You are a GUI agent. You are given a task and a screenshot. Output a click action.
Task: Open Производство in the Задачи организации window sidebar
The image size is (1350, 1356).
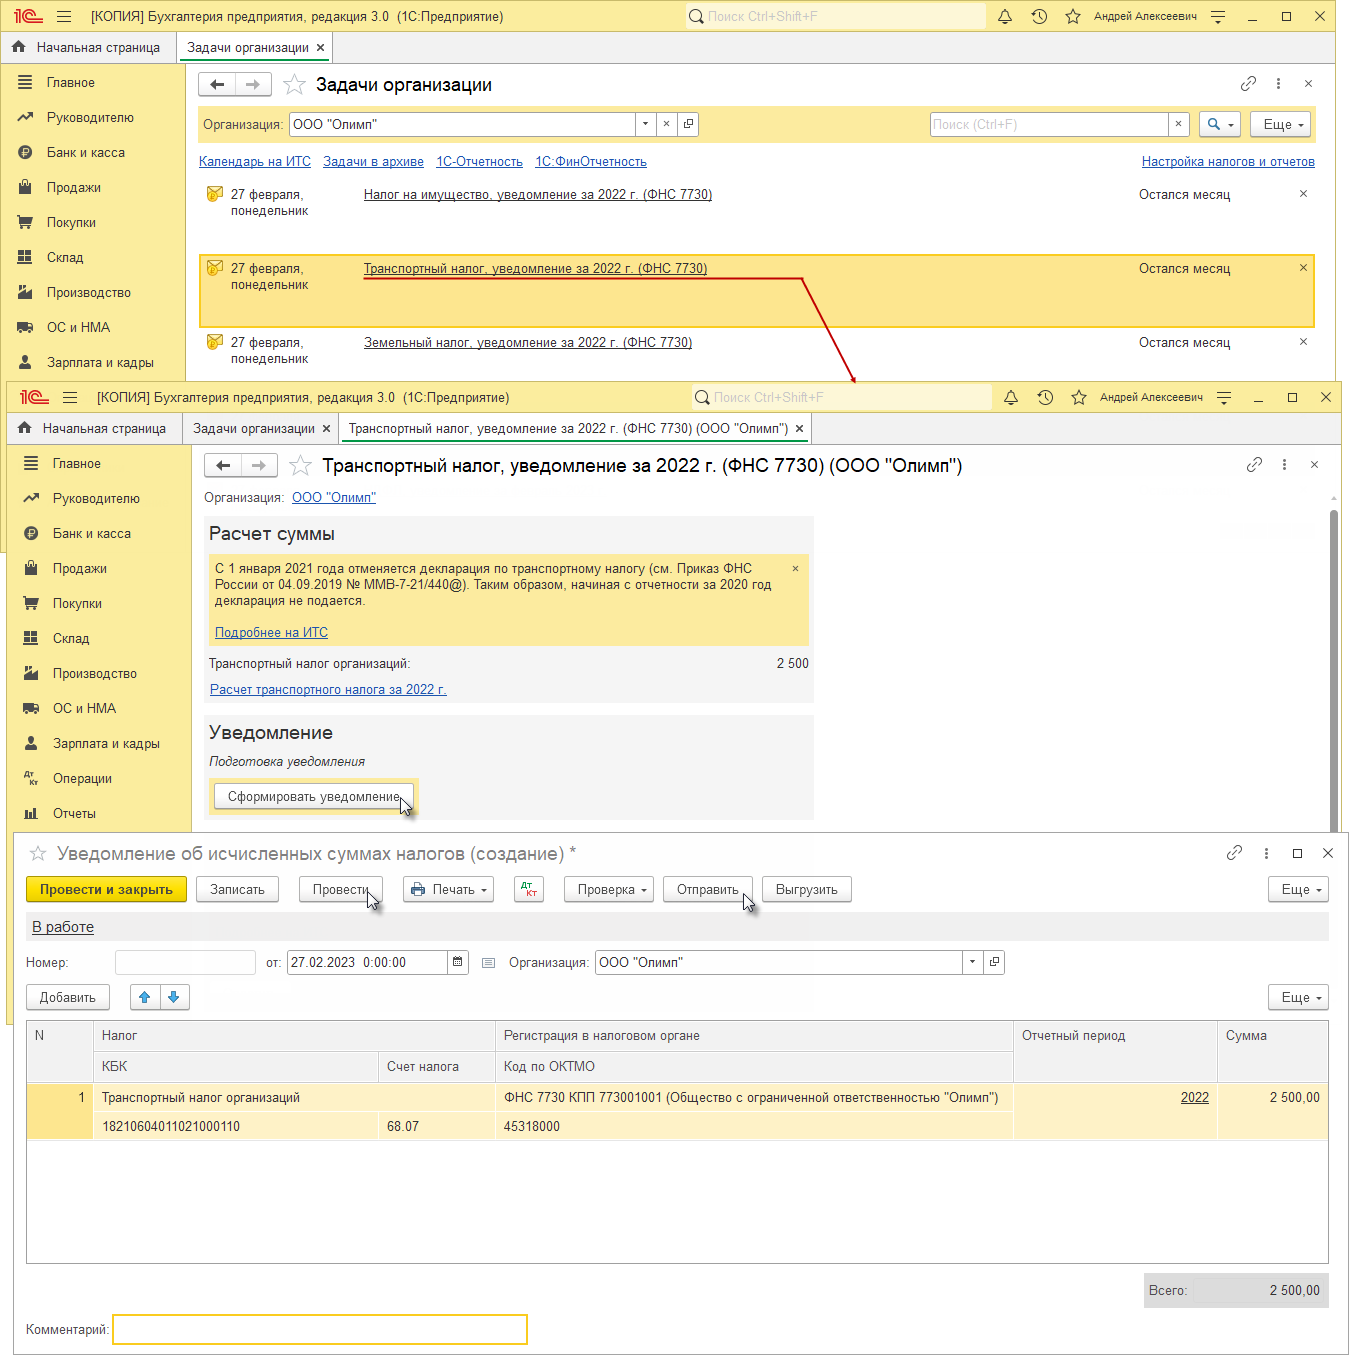(x=89, y=293)
